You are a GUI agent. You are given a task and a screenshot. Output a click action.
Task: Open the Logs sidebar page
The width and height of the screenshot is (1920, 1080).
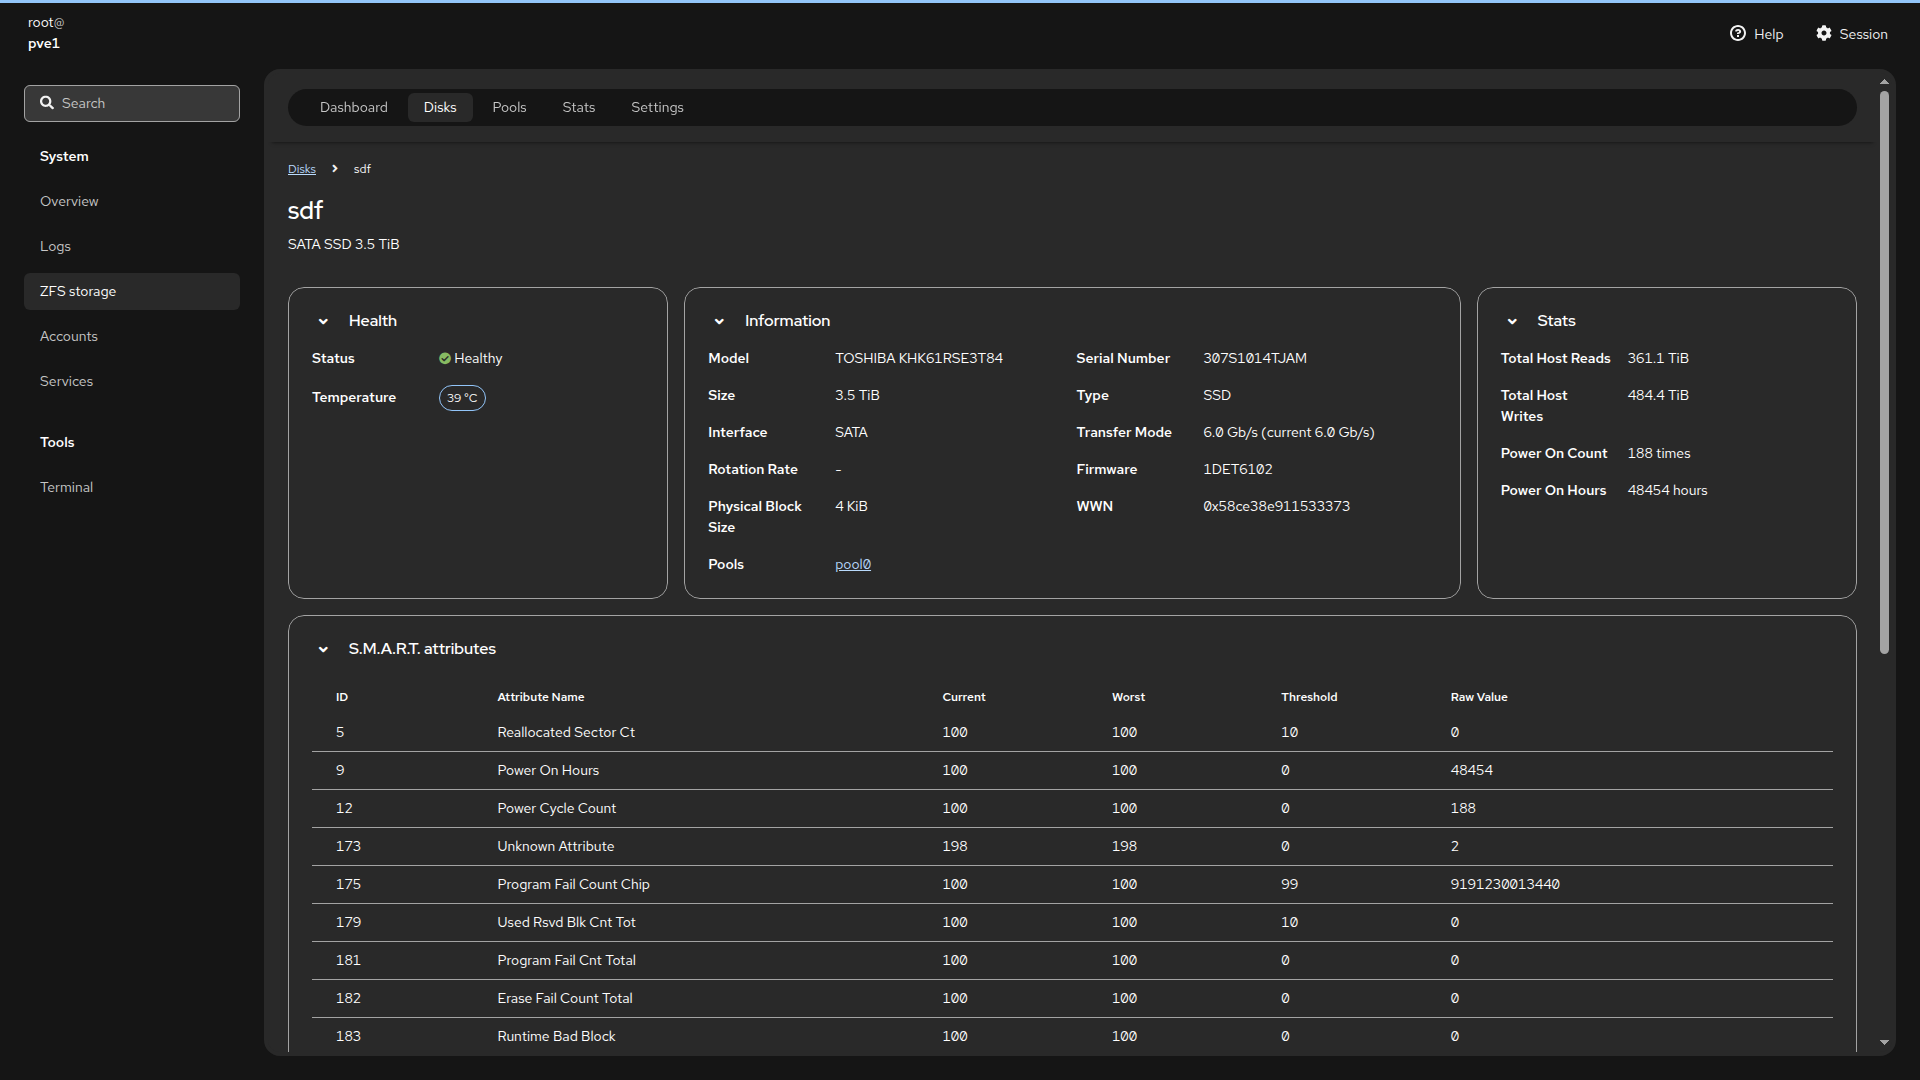[55, 247]
